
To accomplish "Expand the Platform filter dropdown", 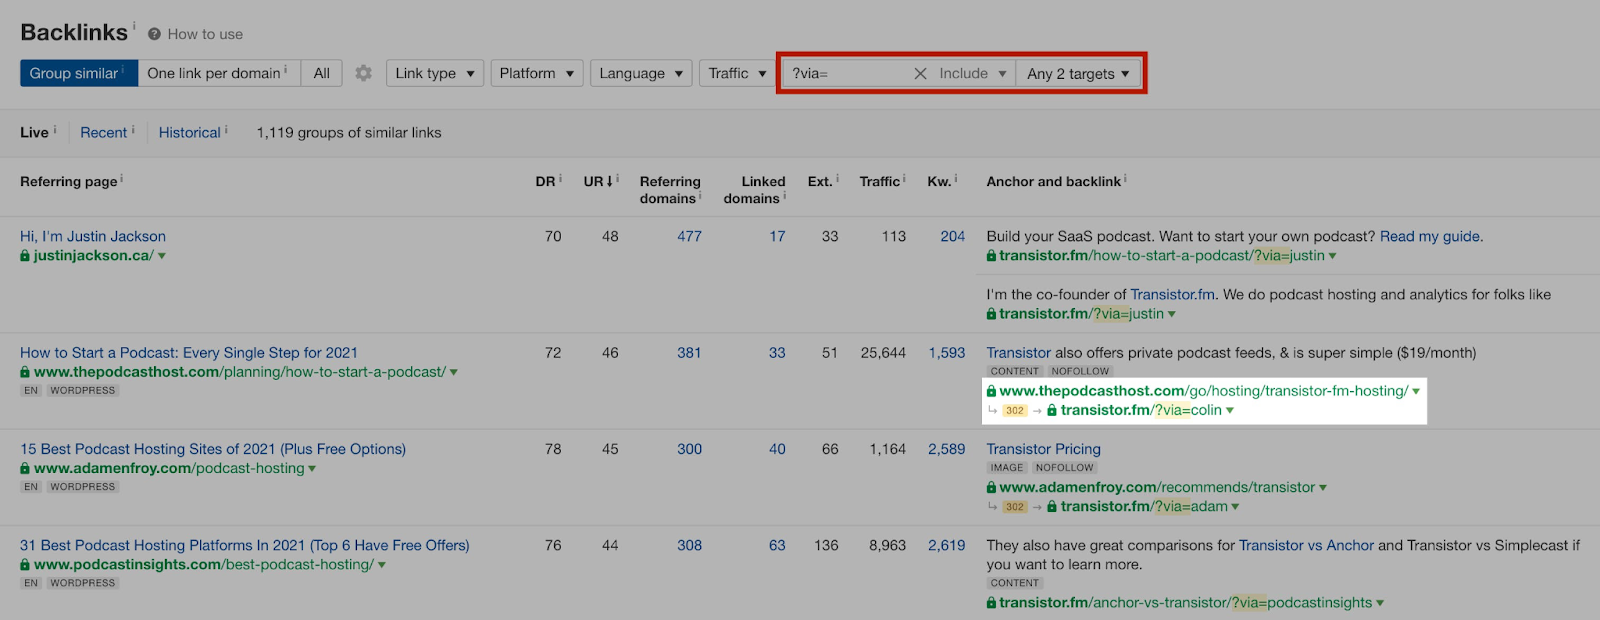I will pos(536,73).
